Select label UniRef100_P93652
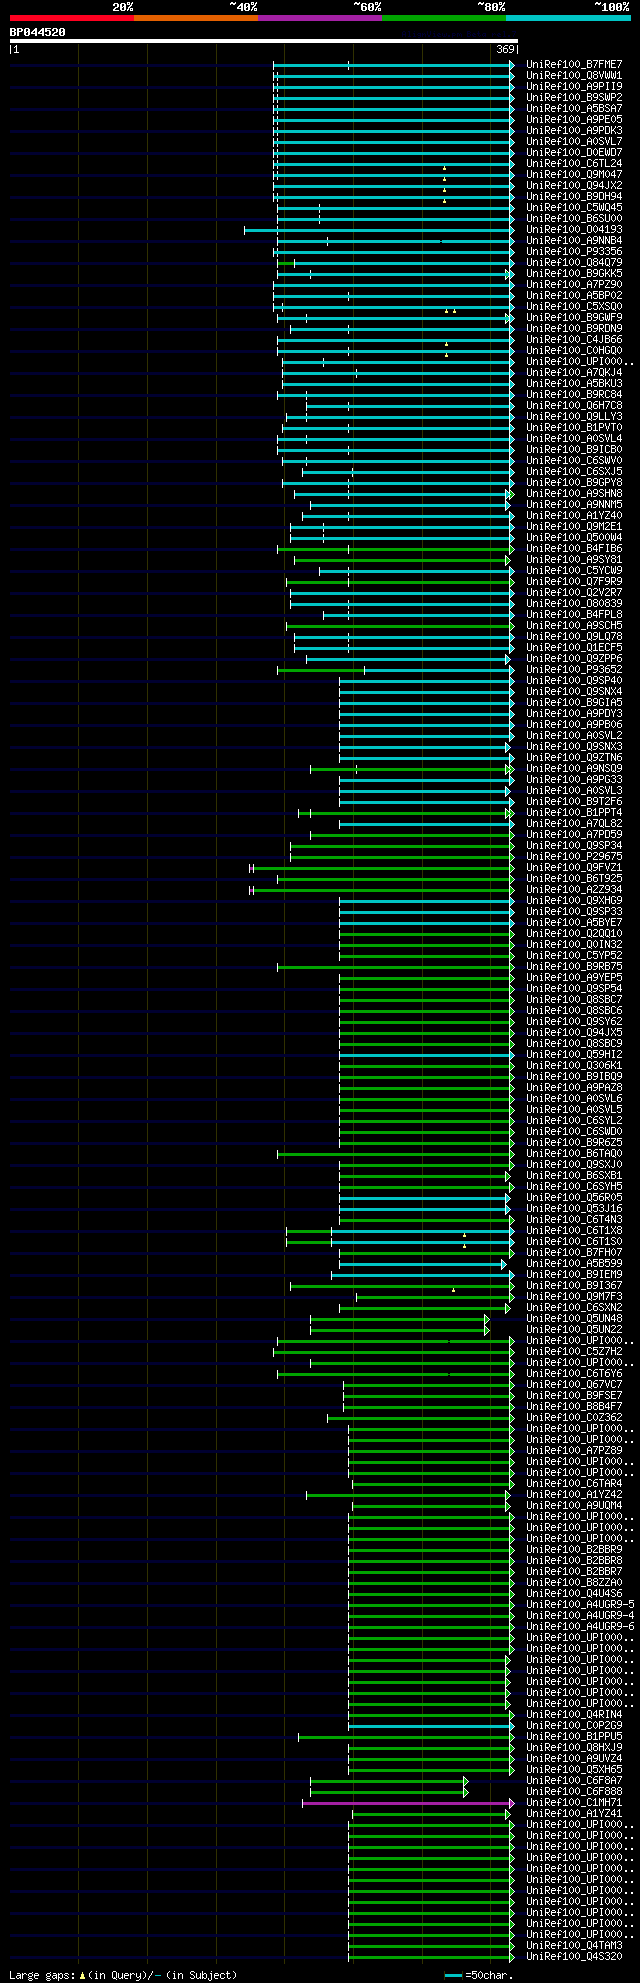Screen dimensions: 640x1983 click(x=574, y=669)
